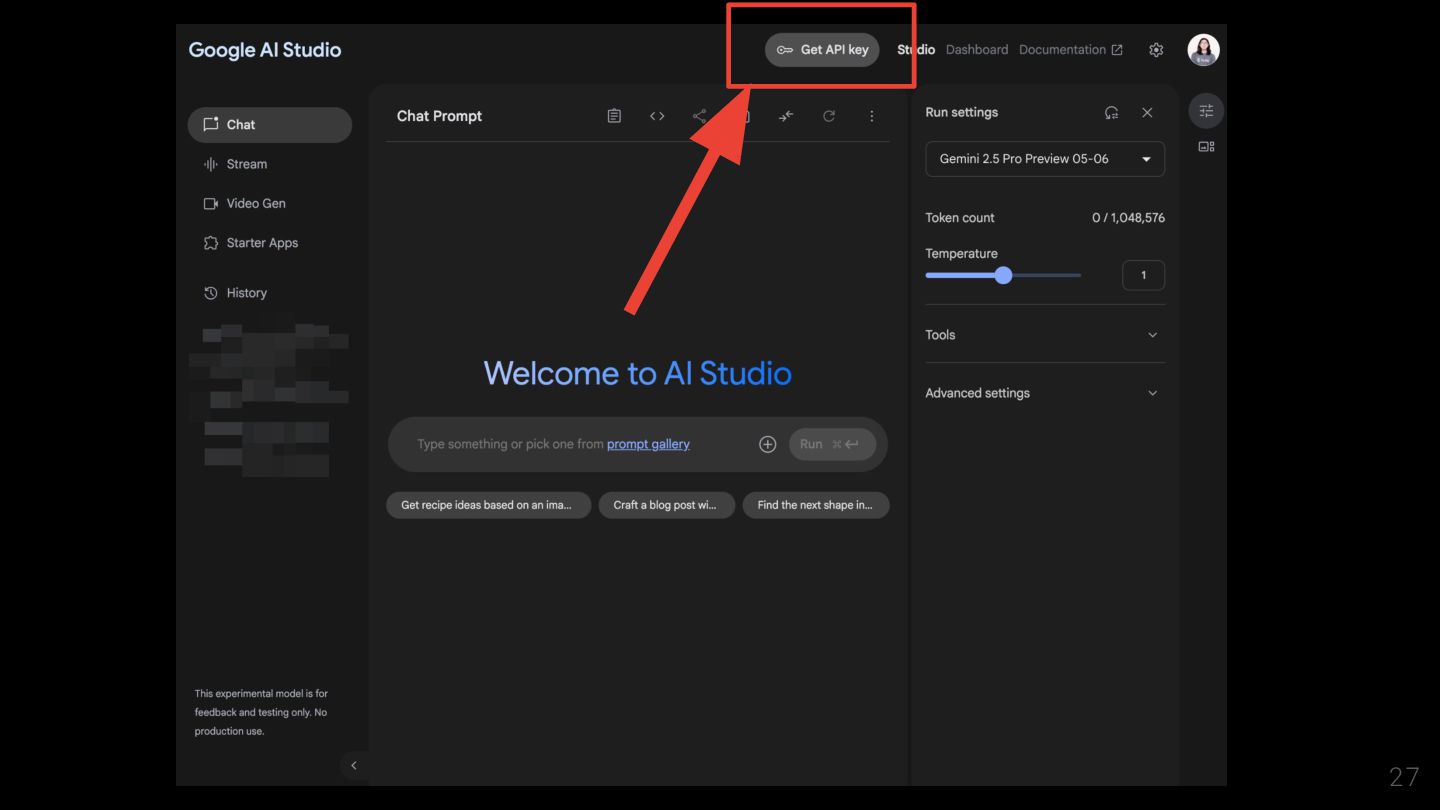
Task: Click the system instructions clipboard icon
Action: point(614,116)
